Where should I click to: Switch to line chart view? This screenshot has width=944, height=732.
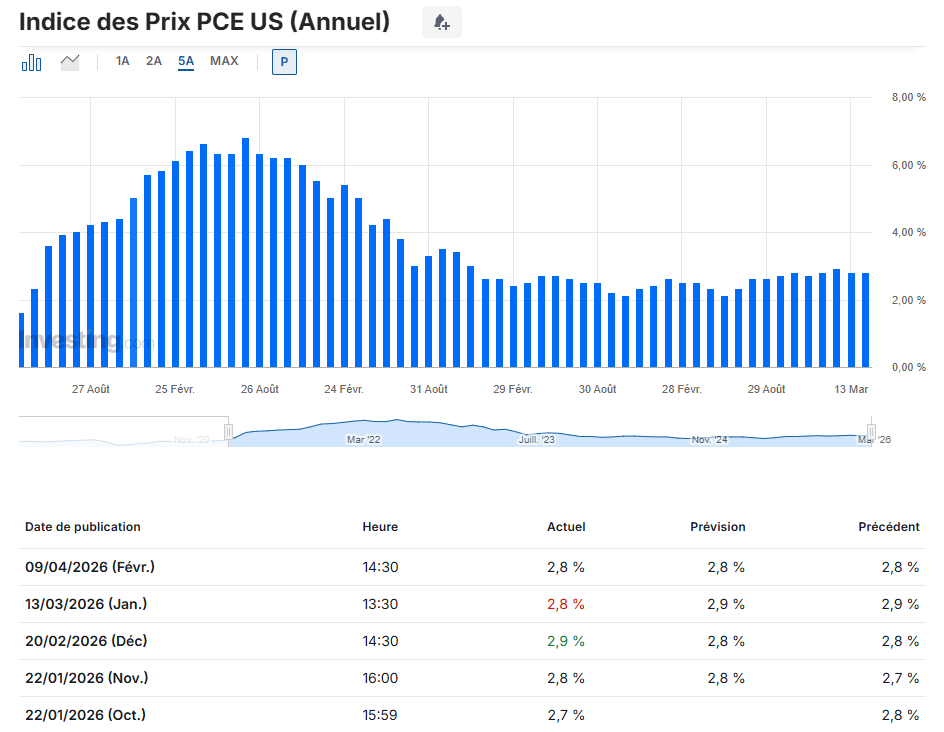(70, 62)
